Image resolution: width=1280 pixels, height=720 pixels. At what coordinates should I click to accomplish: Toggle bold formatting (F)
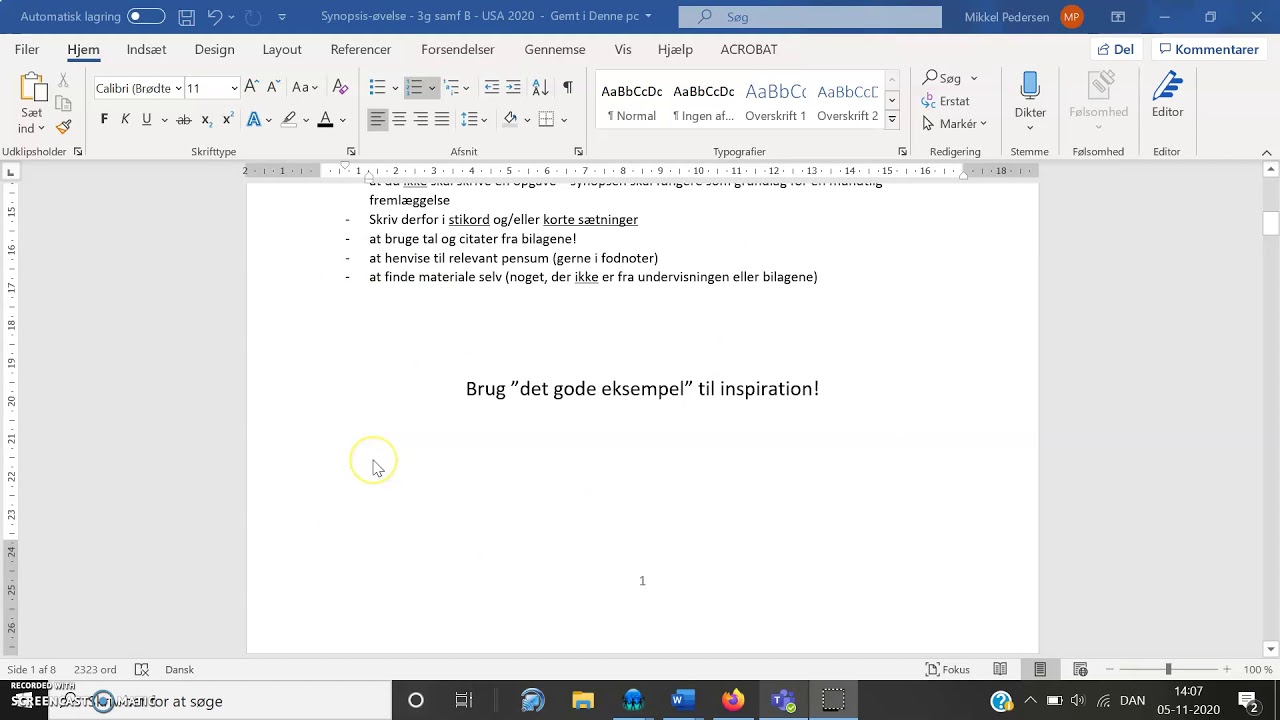click(104, 120)
